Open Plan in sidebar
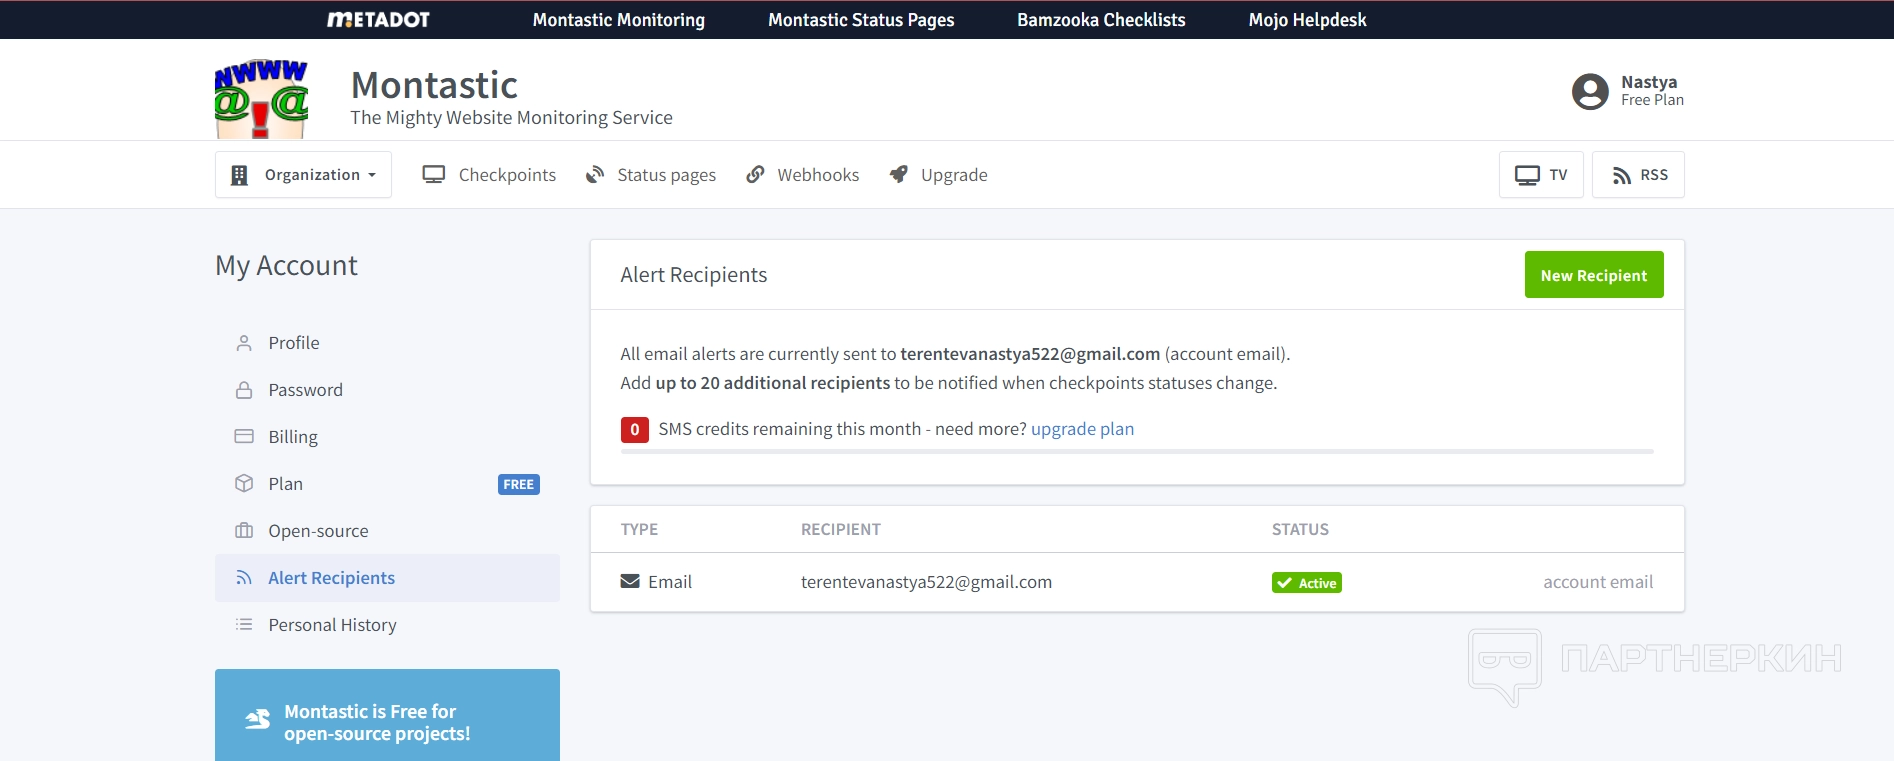This screenshot has height=761, width=1894. pyautogui.click(x=387, y=484)
